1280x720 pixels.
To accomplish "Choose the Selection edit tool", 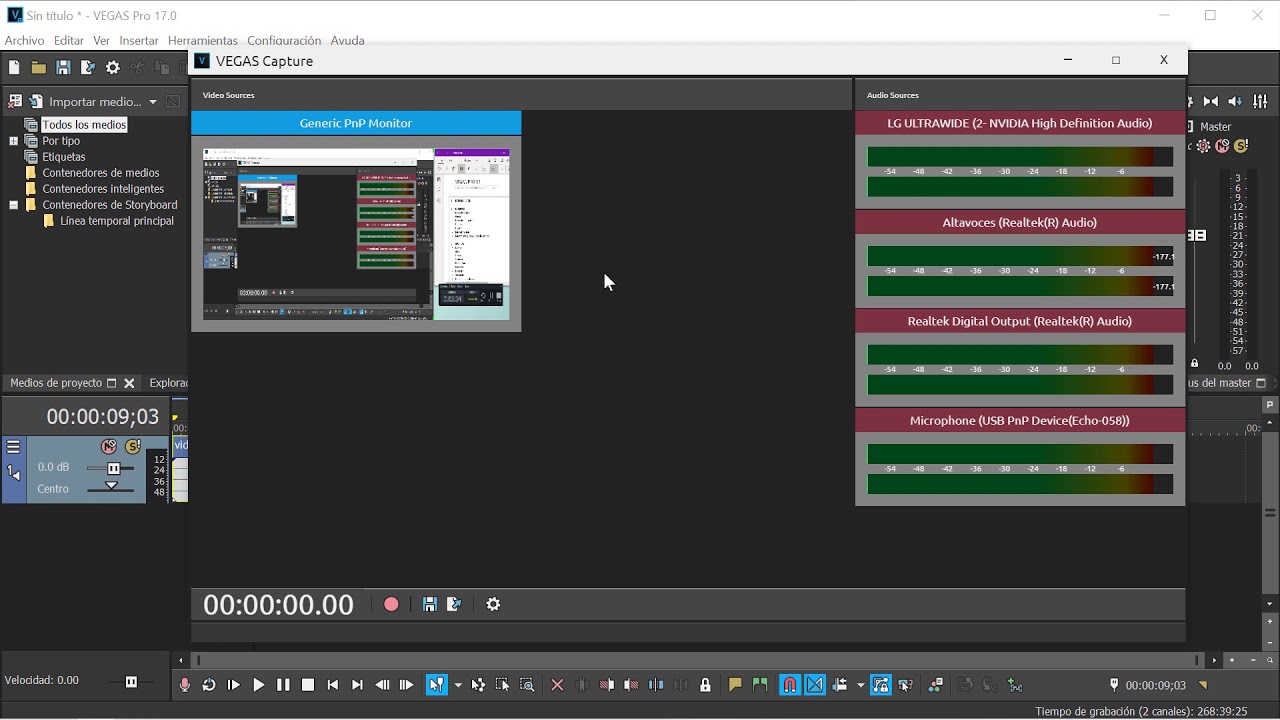I will [502, 685].
